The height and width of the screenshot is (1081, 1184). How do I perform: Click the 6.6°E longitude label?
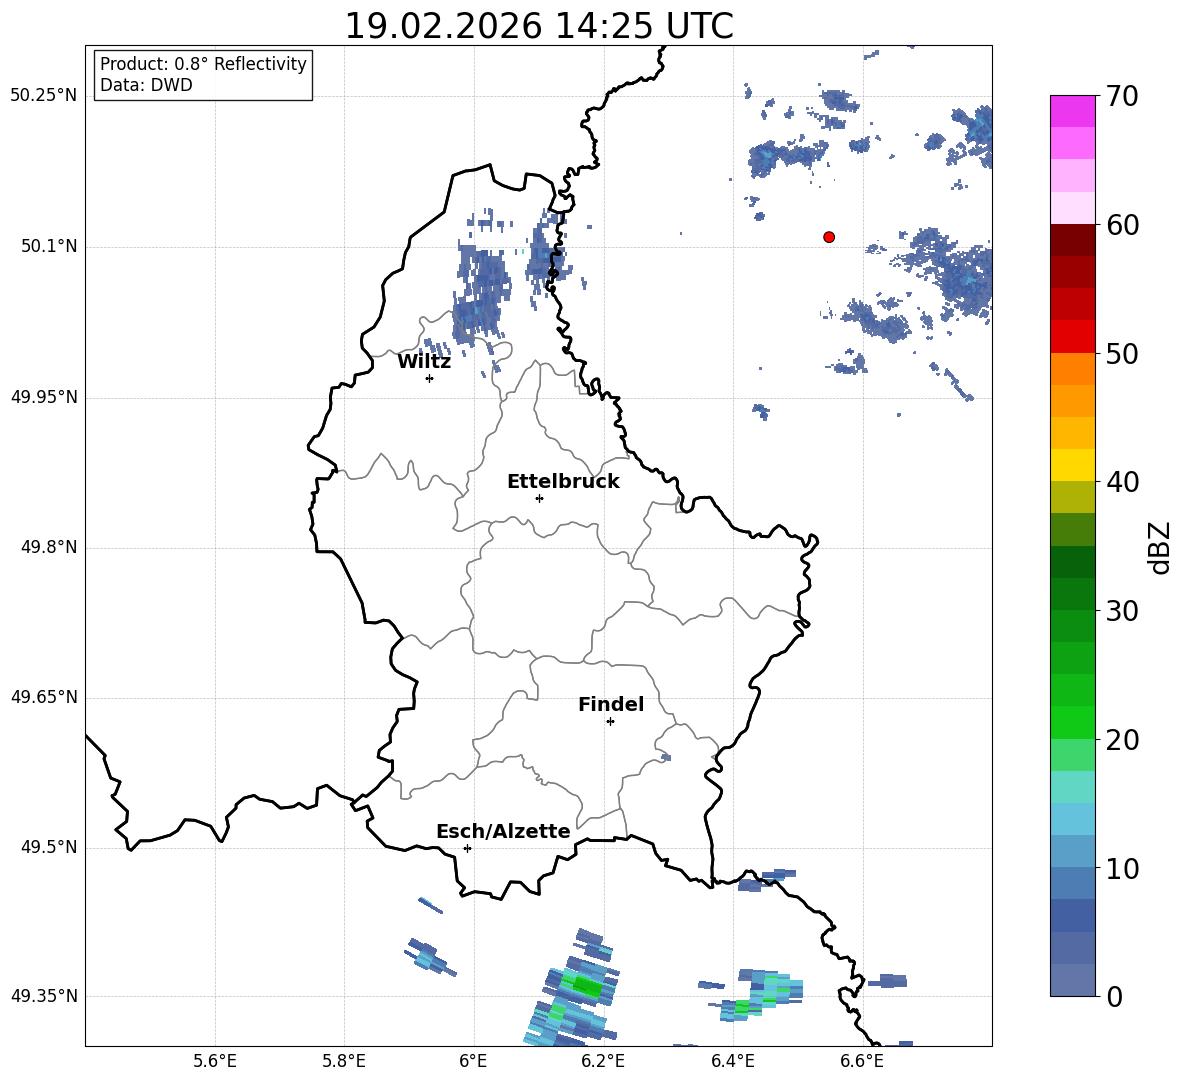coord(862,1061)
